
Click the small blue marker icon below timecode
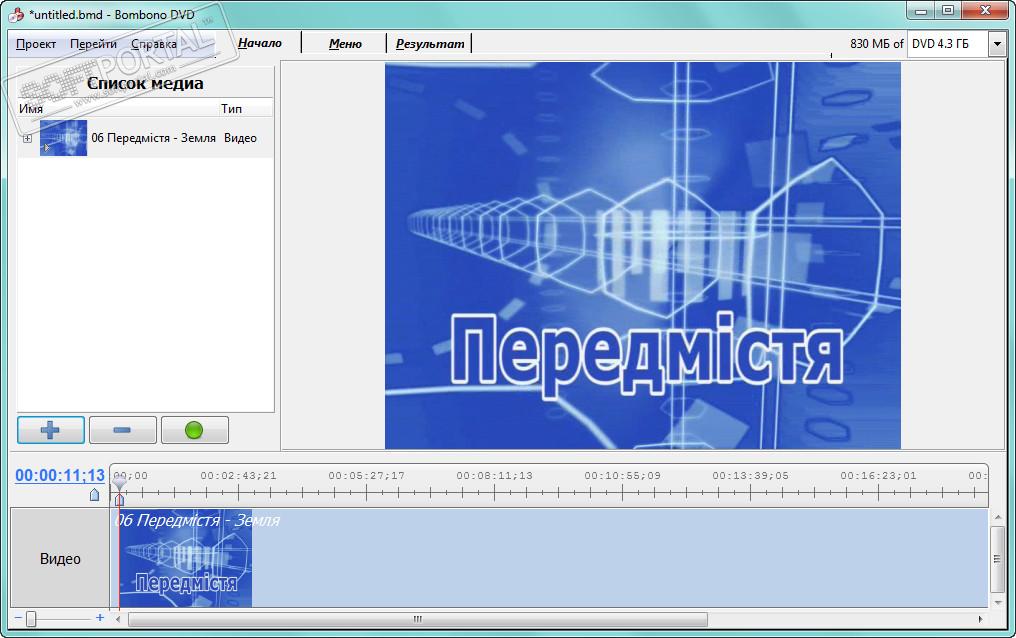click(95, 494)
